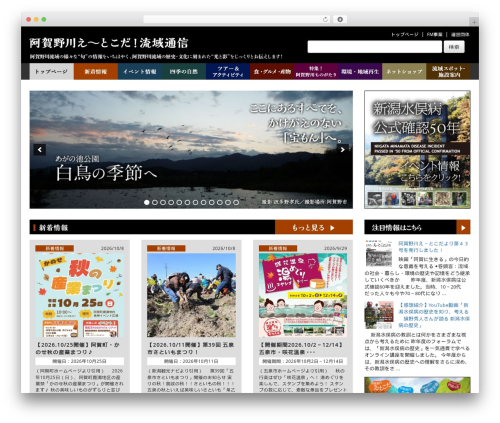This screenshot has height=423, width=500.
Task: Open the YouTube動画 新潟水俣病の歴史 article link
Action: point(434,315)
